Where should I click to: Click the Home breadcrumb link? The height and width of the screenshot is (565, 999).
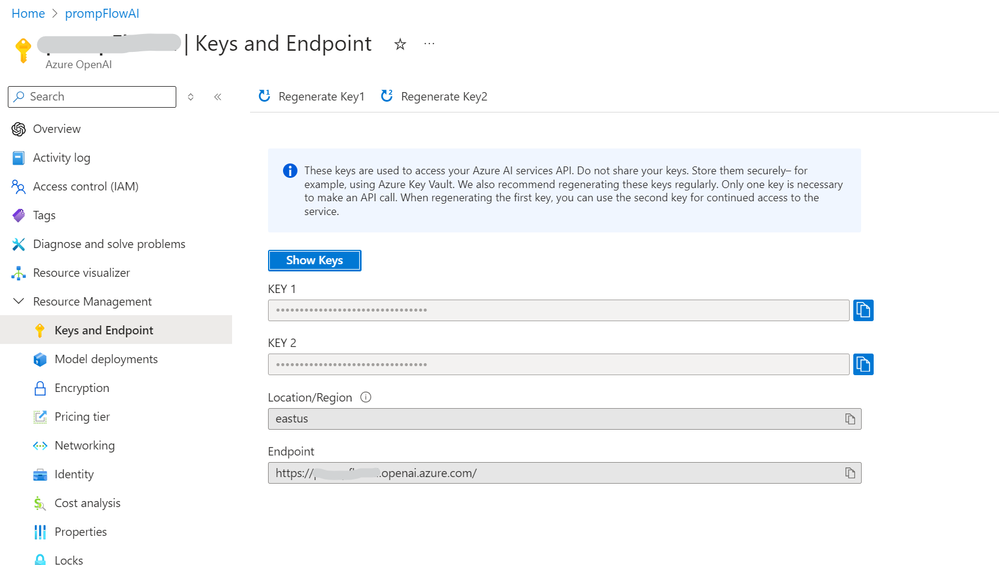coord(28,13)
